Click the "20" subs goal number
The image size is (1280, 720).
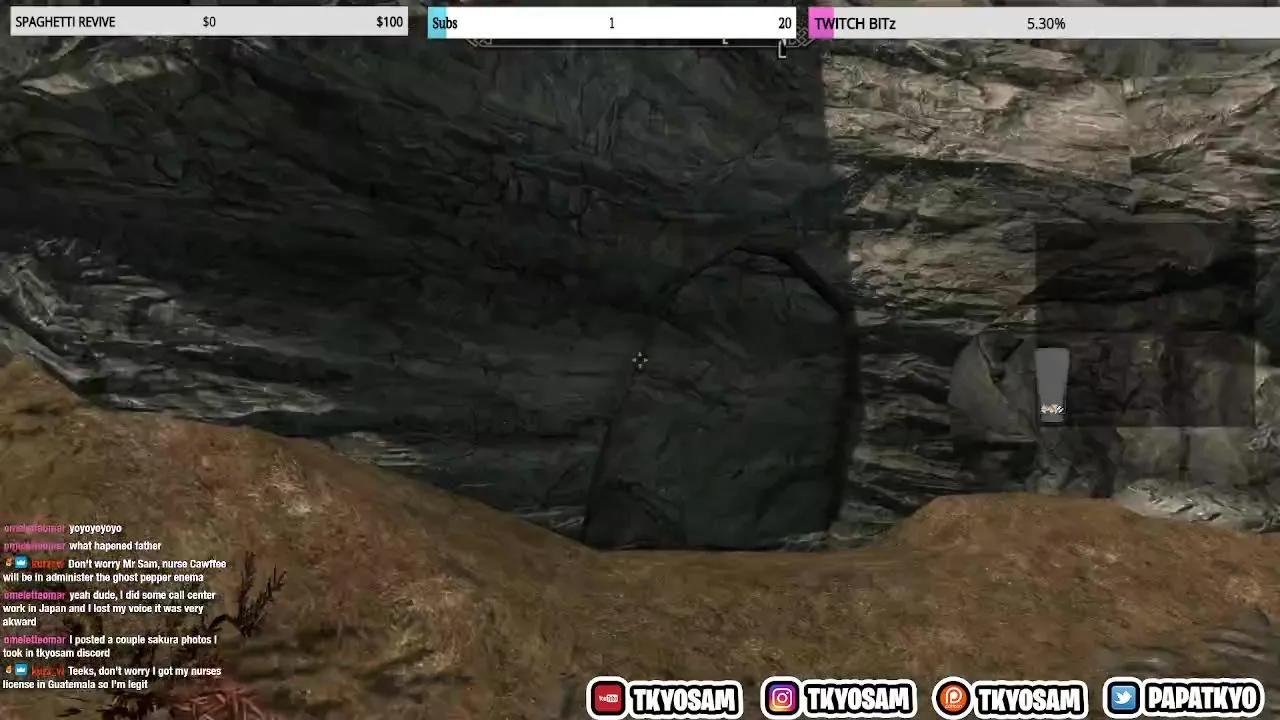(x=784, y=23)
